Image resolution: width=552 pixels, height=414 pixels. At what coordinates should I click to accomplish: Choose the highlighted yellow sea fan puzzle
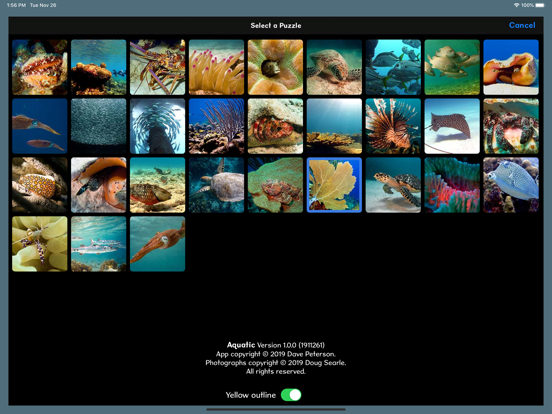(x=334, y=185)
